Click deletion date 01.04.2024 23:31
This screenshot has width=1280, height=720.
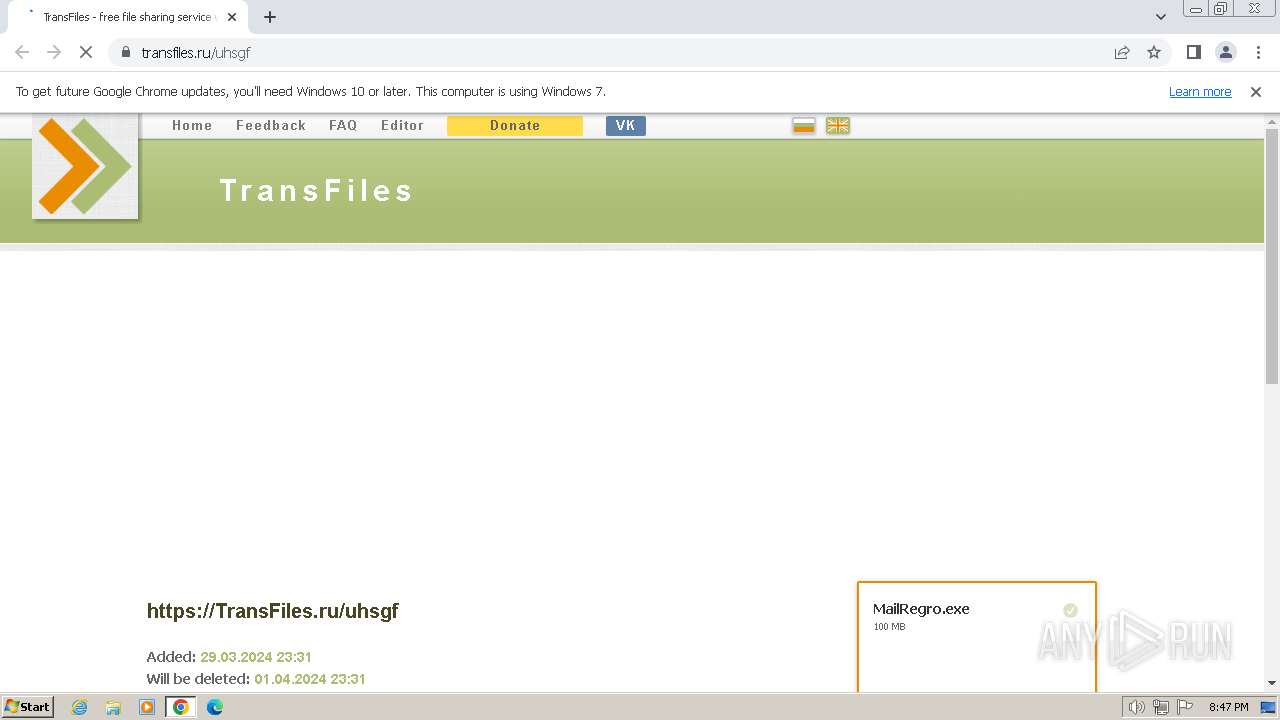point(310,679)
